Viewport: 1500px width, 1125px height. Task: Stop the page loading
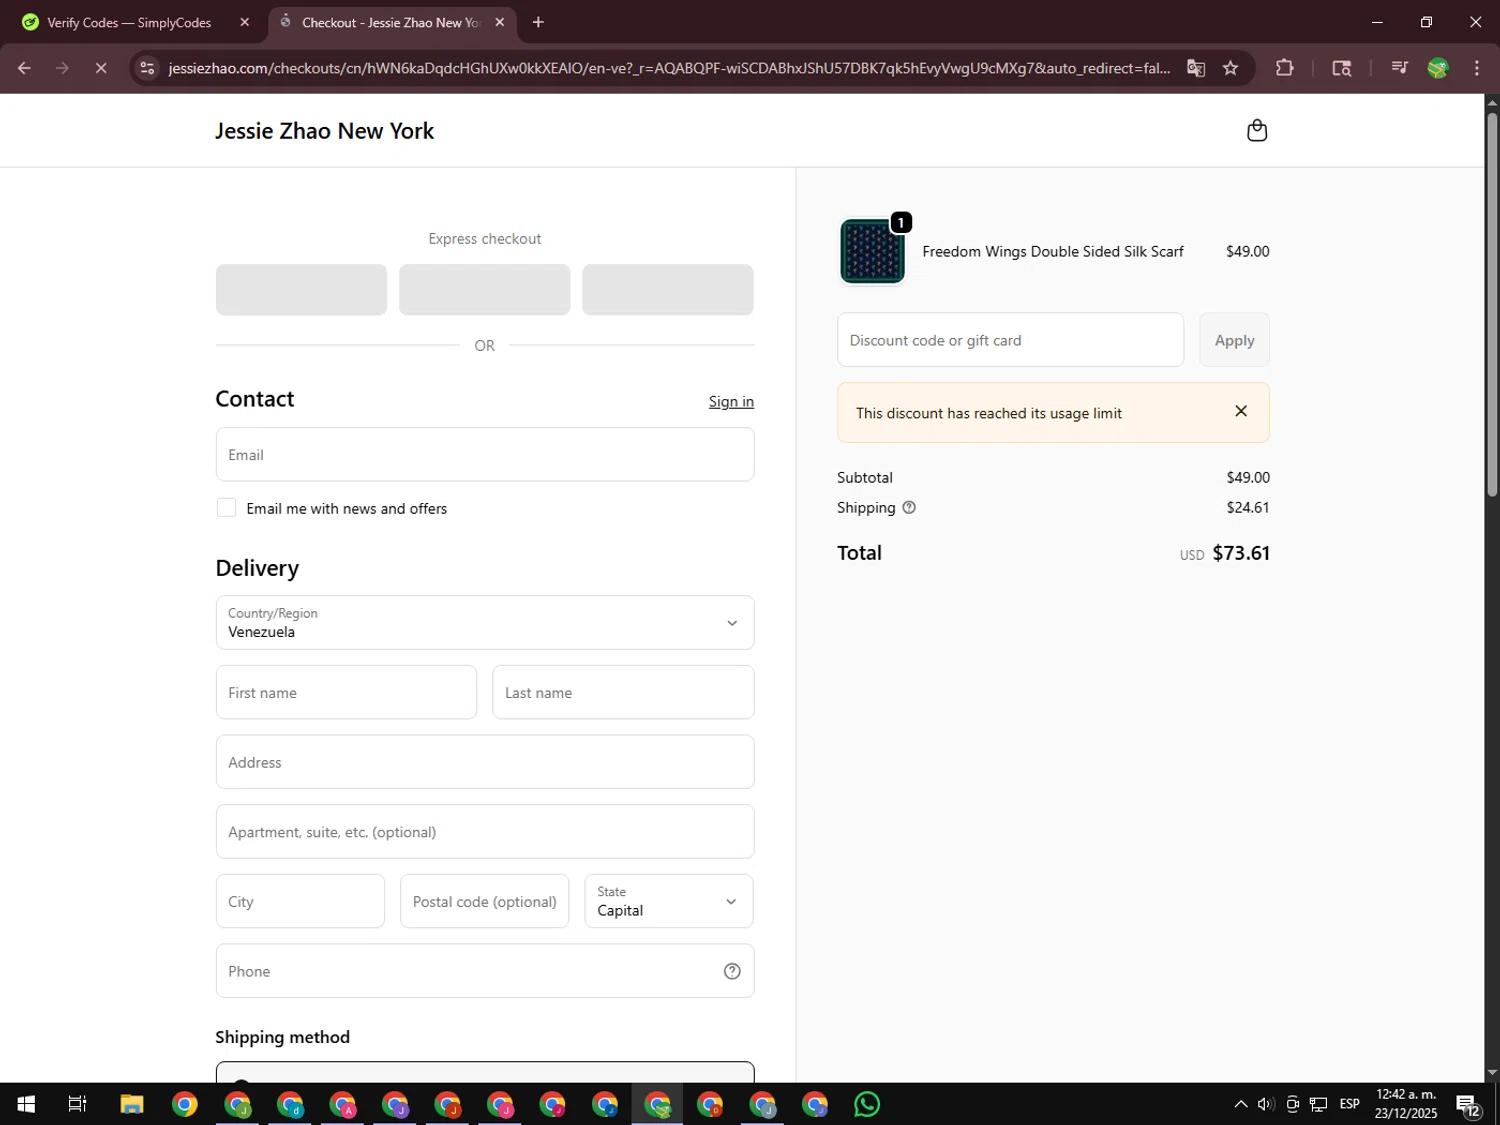tap(101, 68)
